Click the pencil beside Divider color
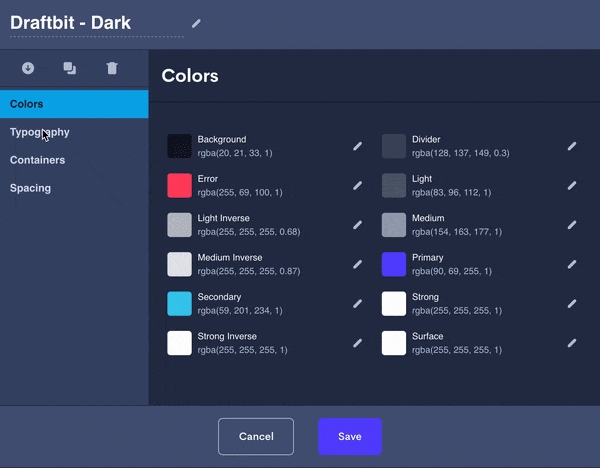The image size is (600, 468). [572, 146]
